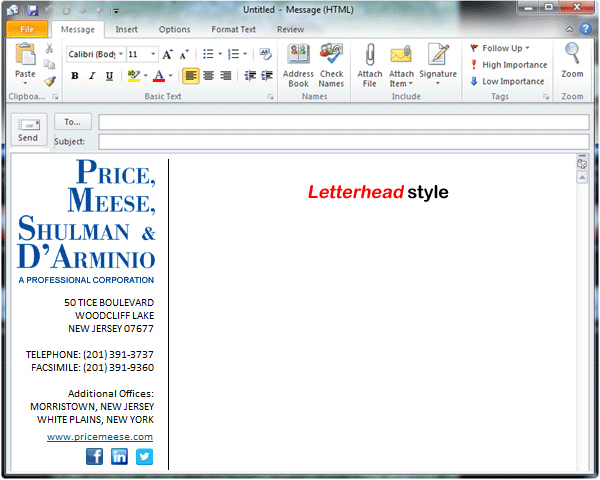Screen dimensions: 600x480
Task: Toggle Italic formatting
Action: click(x=91, y=76)
